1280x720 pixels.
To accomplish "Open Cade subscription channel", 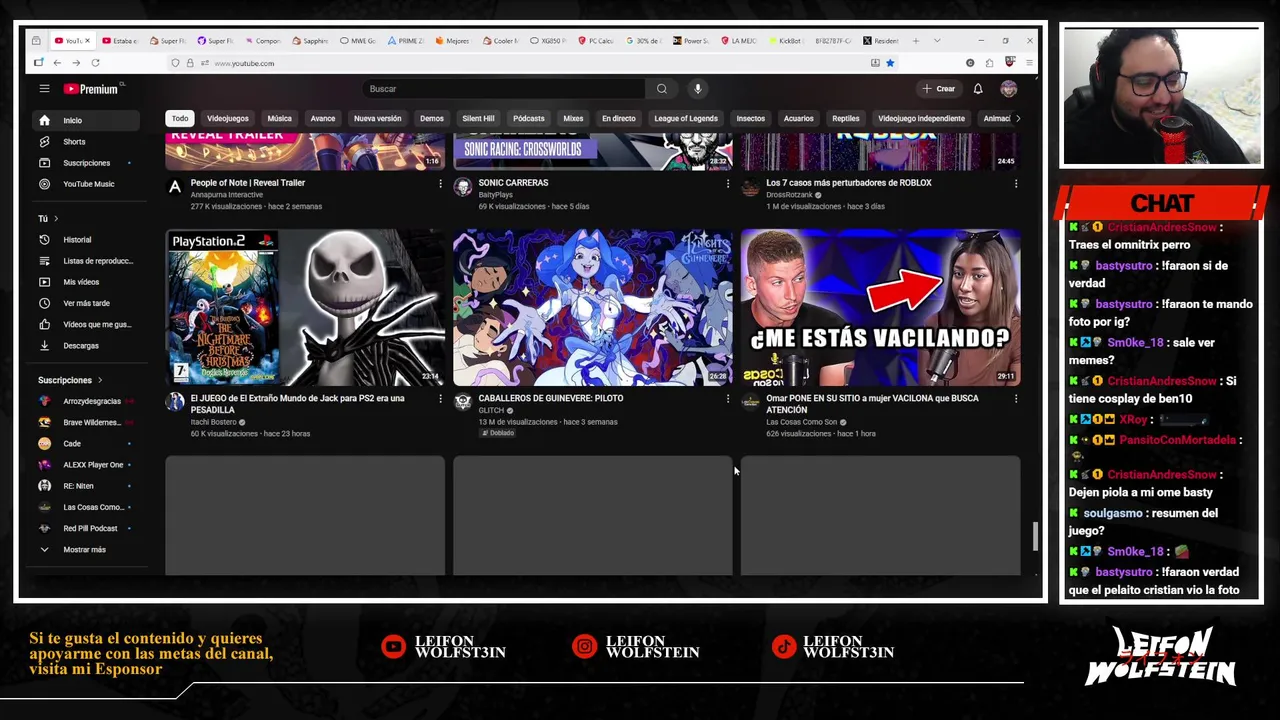I will tap(87, 443).
